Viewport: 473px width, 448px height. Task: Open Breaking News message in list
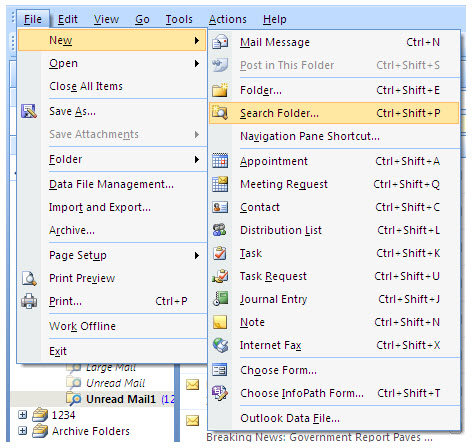click(320, 437)
